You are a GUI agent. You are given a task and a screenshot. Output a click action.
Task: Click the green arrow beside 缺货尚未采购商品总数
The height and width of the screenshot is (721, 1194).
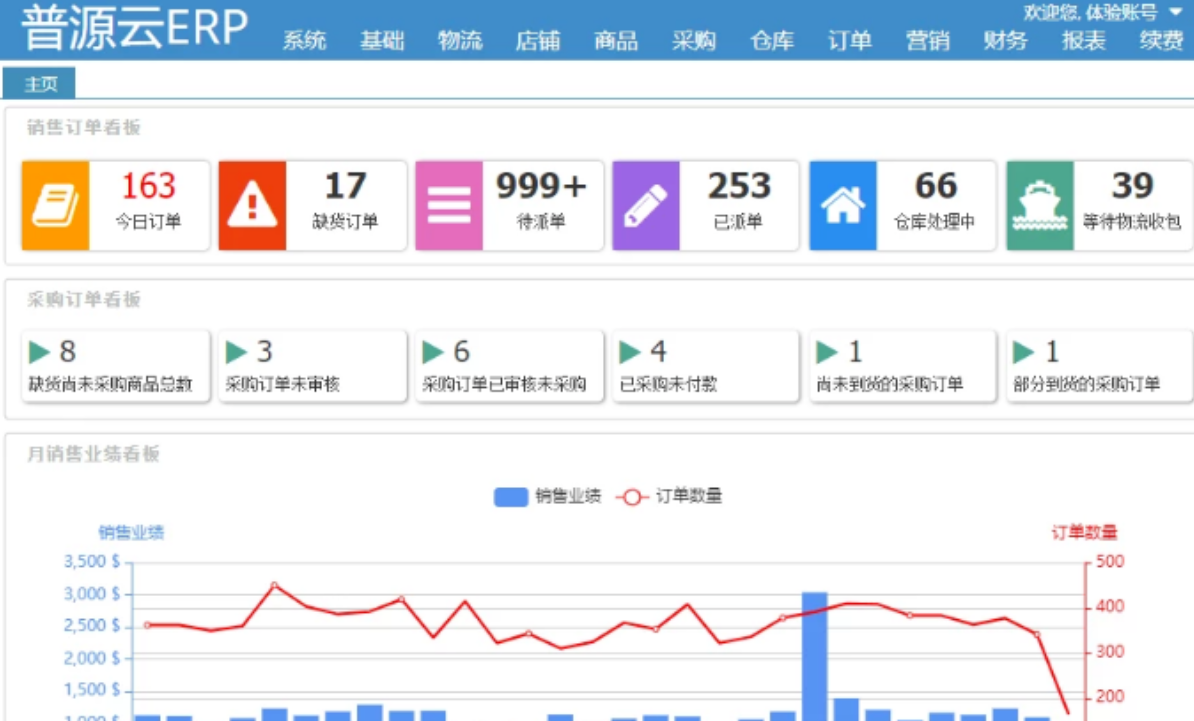[x=39, y=352]
